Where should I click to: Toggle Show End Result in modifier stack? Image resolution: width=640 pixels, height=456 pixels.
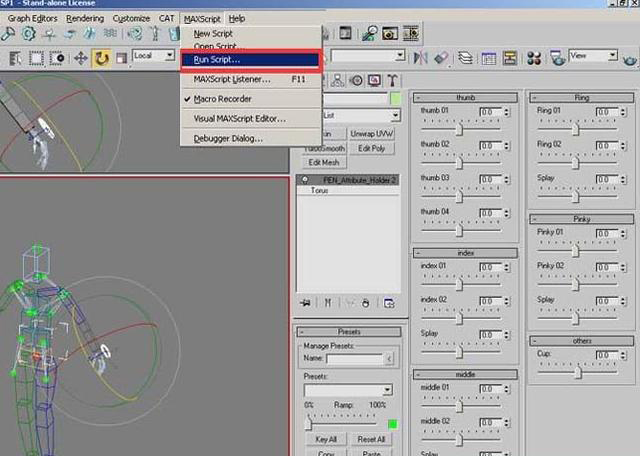click(327, 303)
